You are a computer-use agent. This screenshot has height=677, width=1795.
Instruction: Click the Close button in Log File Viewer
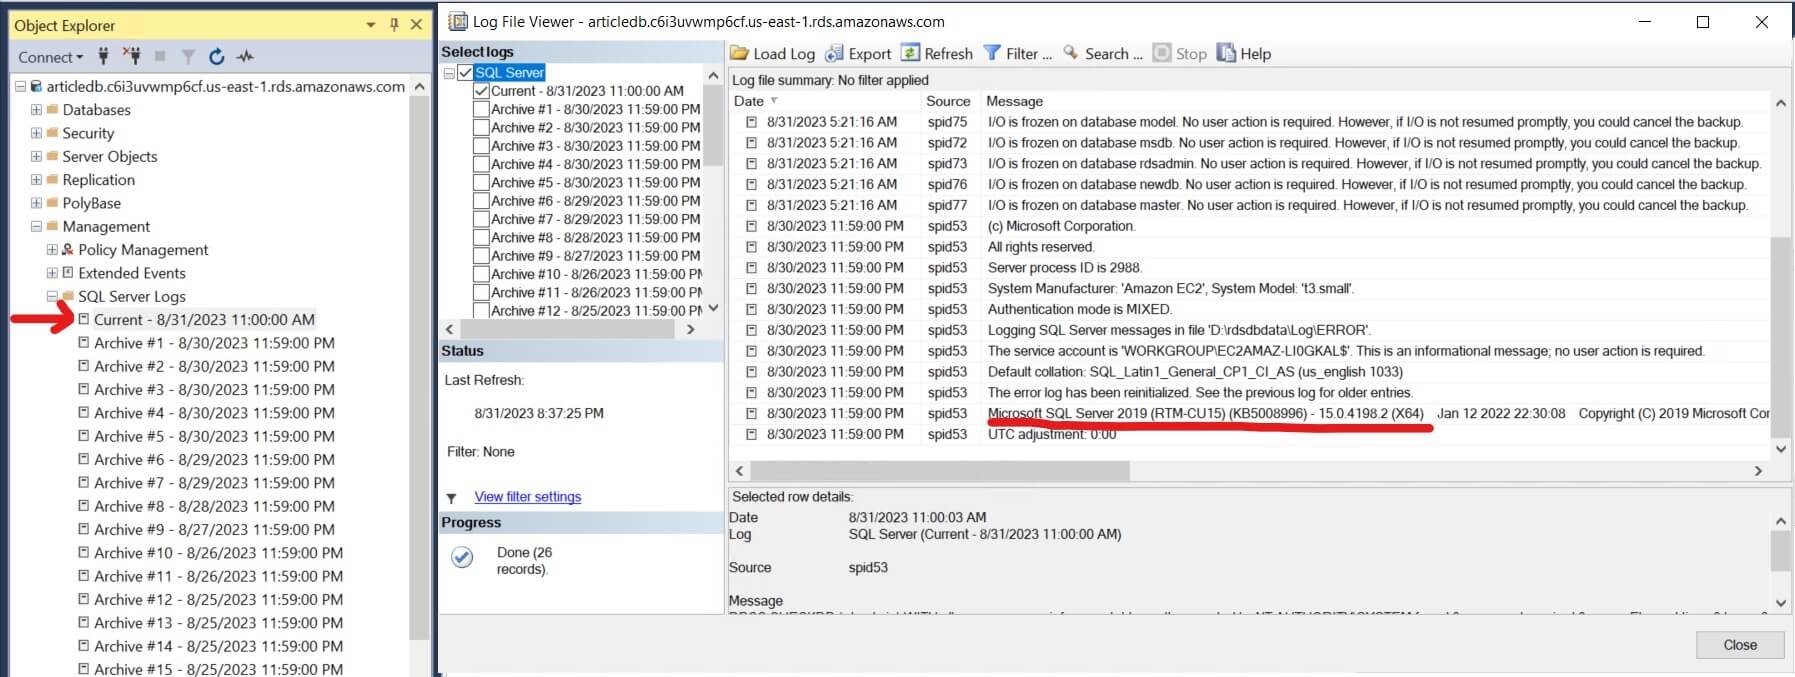1740,645
